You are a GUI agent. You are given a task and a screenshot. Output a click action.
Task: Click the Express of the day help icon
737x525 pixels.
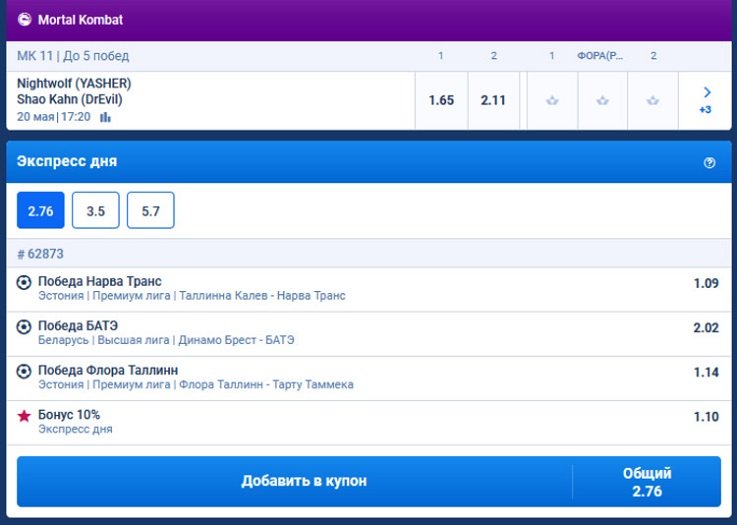tap(709, 163)
